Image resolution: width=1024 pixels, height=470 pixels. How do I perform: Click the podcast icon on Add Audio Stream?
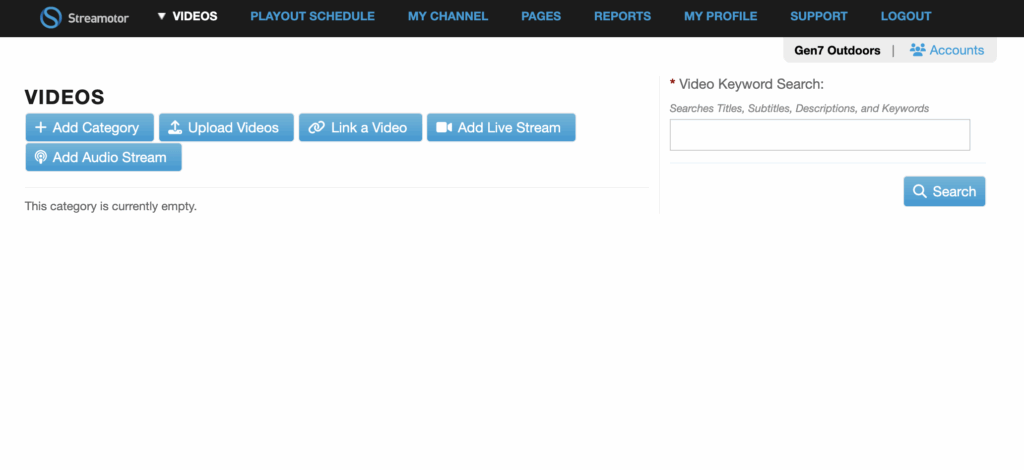[41, 157]
